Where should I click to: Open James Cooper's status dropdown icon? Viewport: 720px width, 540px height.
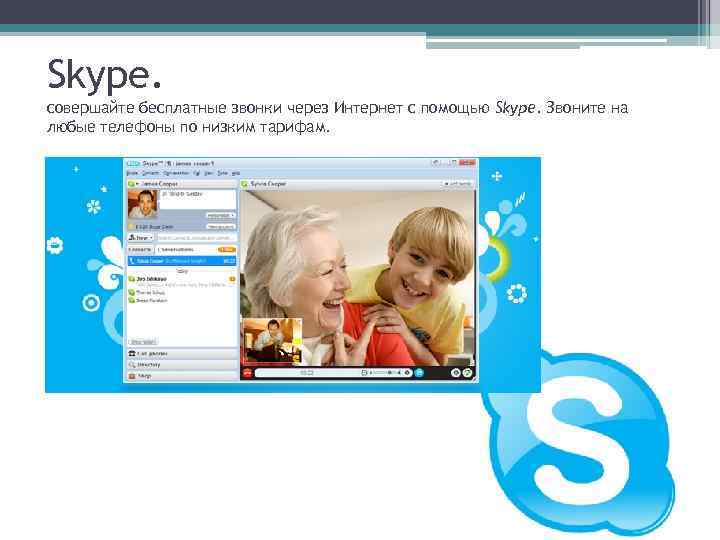132,184
